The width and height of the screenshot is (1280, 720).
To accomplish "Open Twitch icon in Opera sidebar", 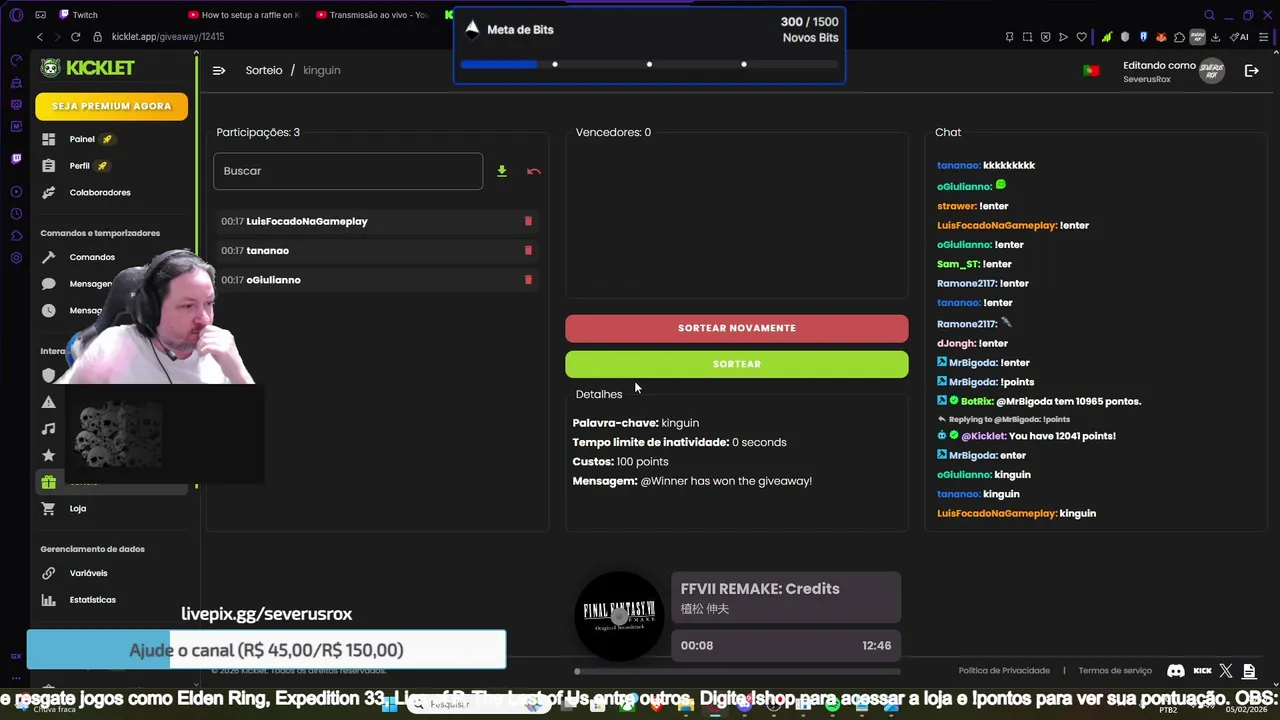I will pyautogui.click(x=16, y=158).
